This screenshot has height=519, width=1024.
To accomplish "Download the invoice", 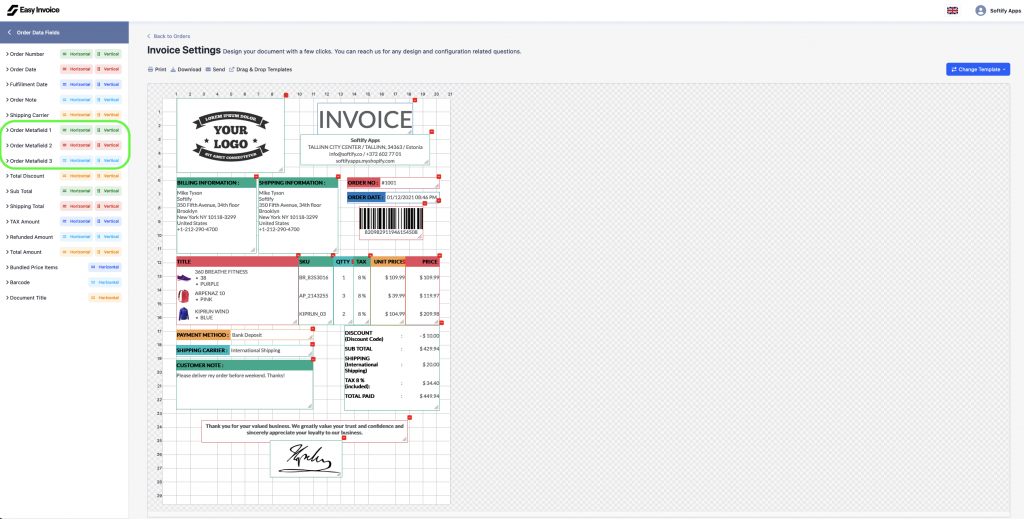I will 187,69.
